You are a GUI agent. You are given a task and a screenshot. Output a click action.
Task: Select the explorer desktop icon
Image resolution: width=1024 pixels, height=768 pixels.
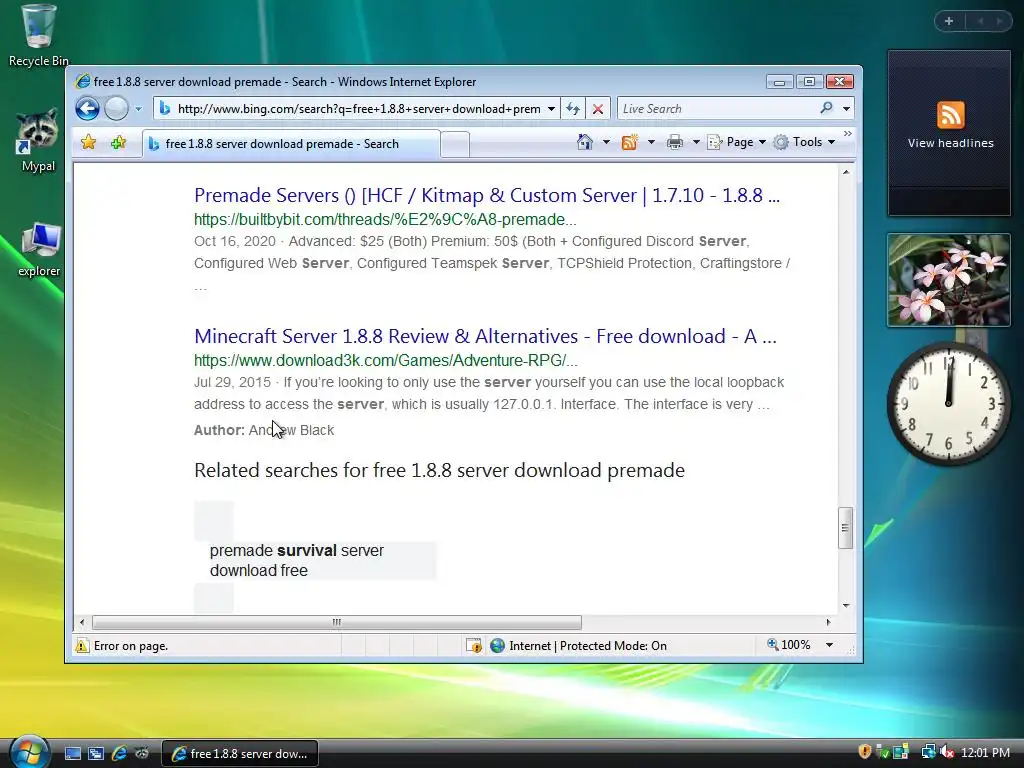click(39, 249)
